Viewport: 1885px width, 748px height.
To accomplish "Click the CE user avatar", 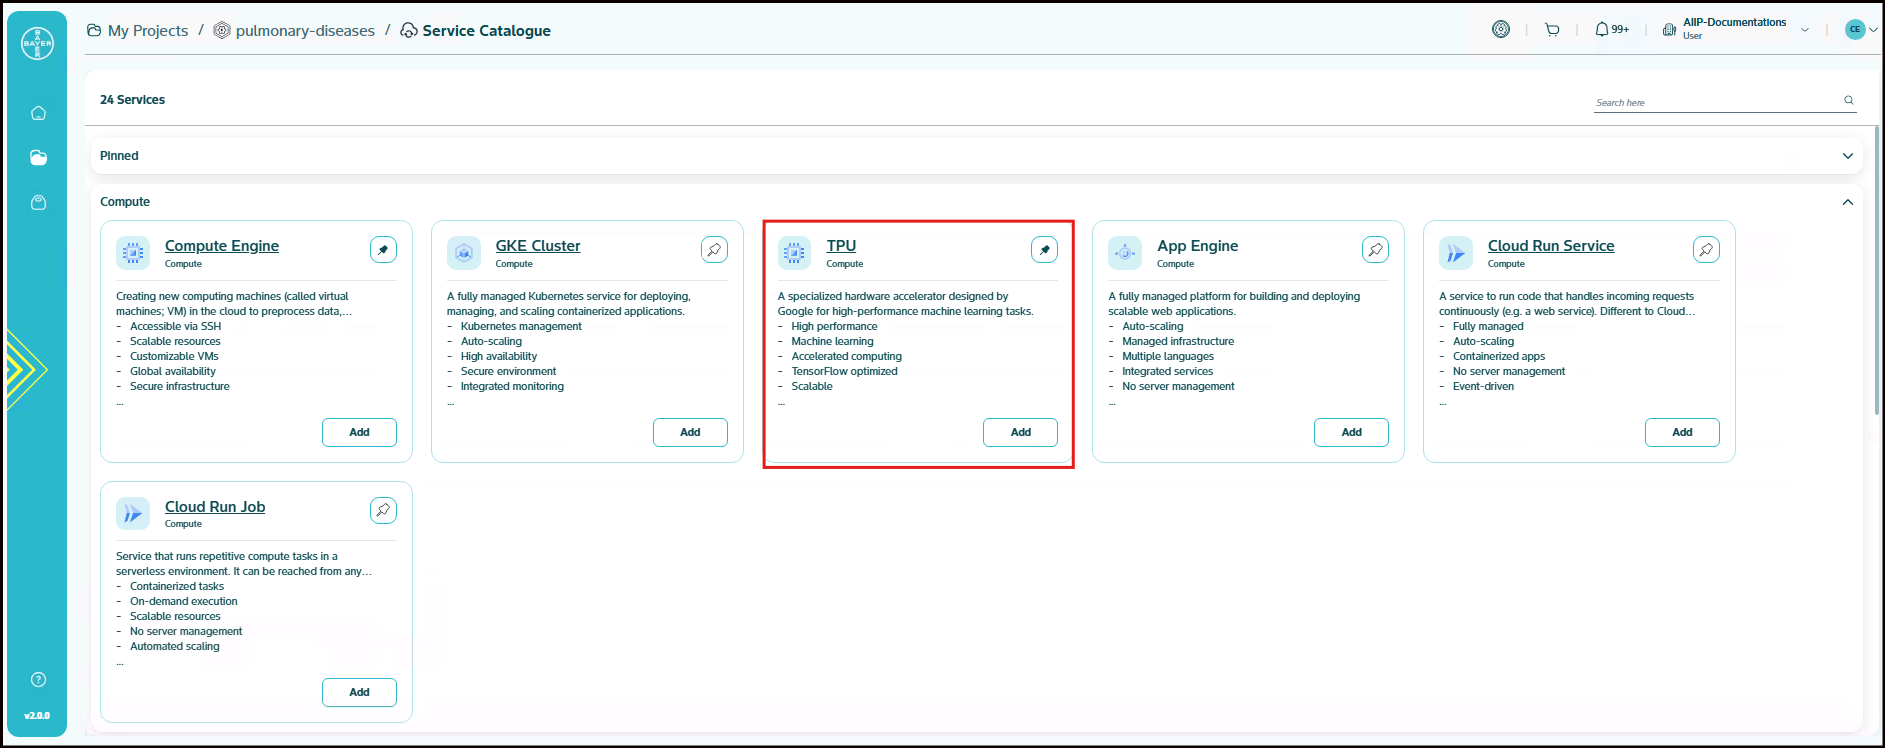I will pyautogui.click(x=1855, y=30).
